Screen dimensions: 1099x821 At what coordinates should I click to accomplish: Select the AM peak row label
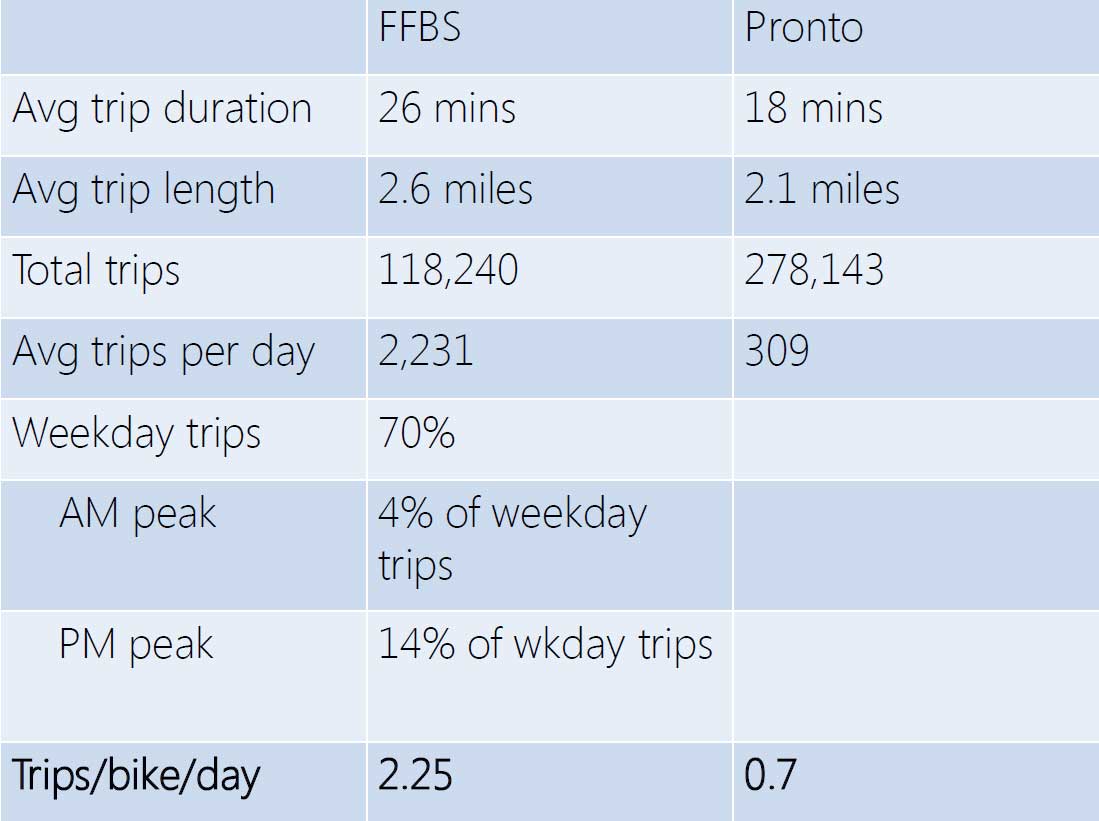click(x=137, y=514)
